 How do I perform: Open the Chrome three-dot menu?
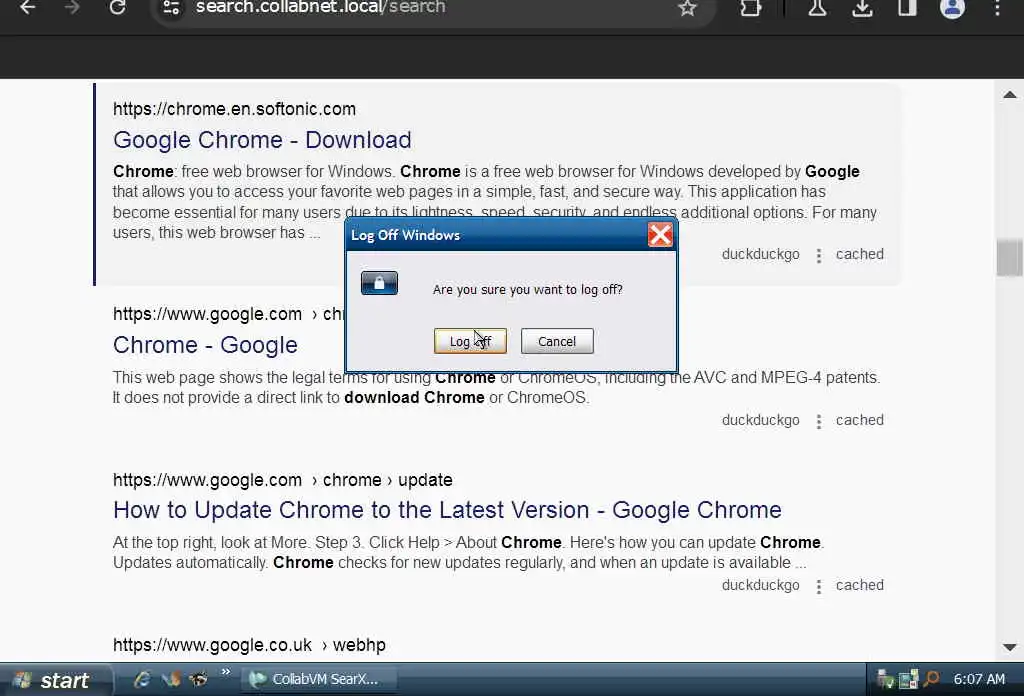click(x=997, y=8)
